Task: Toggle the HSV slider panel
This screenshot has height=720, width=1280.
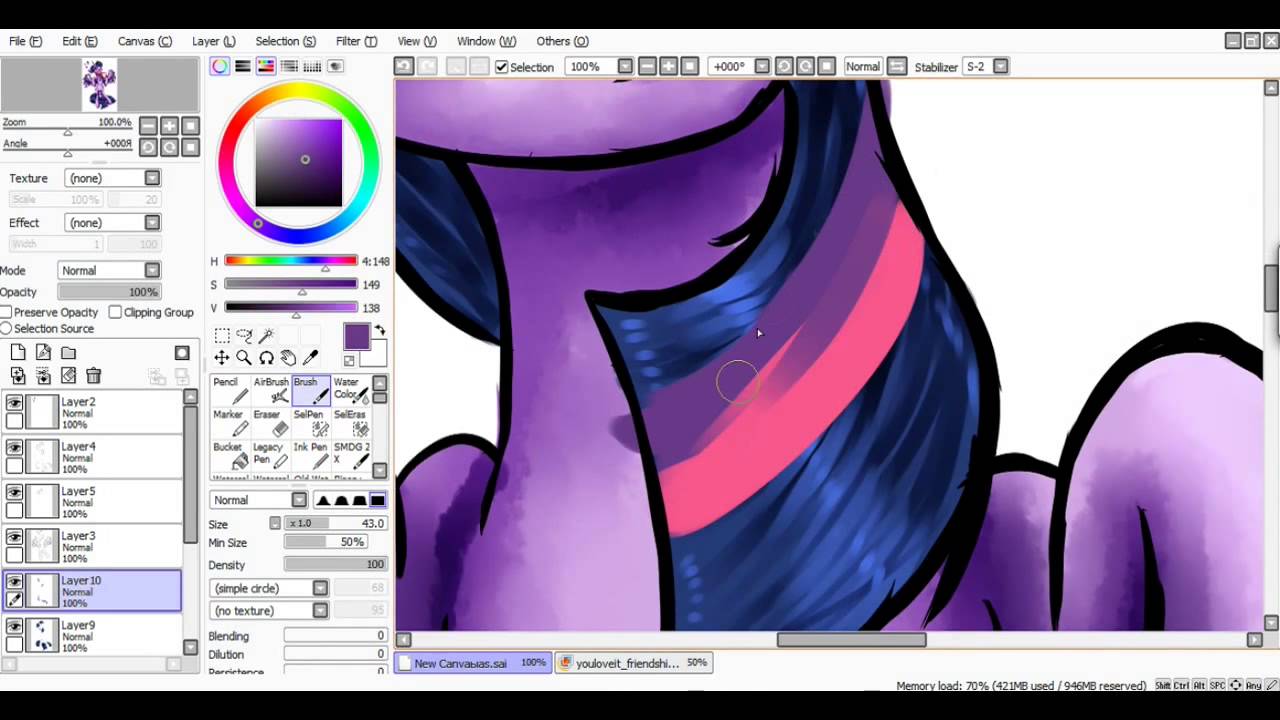Action: [x=266, y=66]
